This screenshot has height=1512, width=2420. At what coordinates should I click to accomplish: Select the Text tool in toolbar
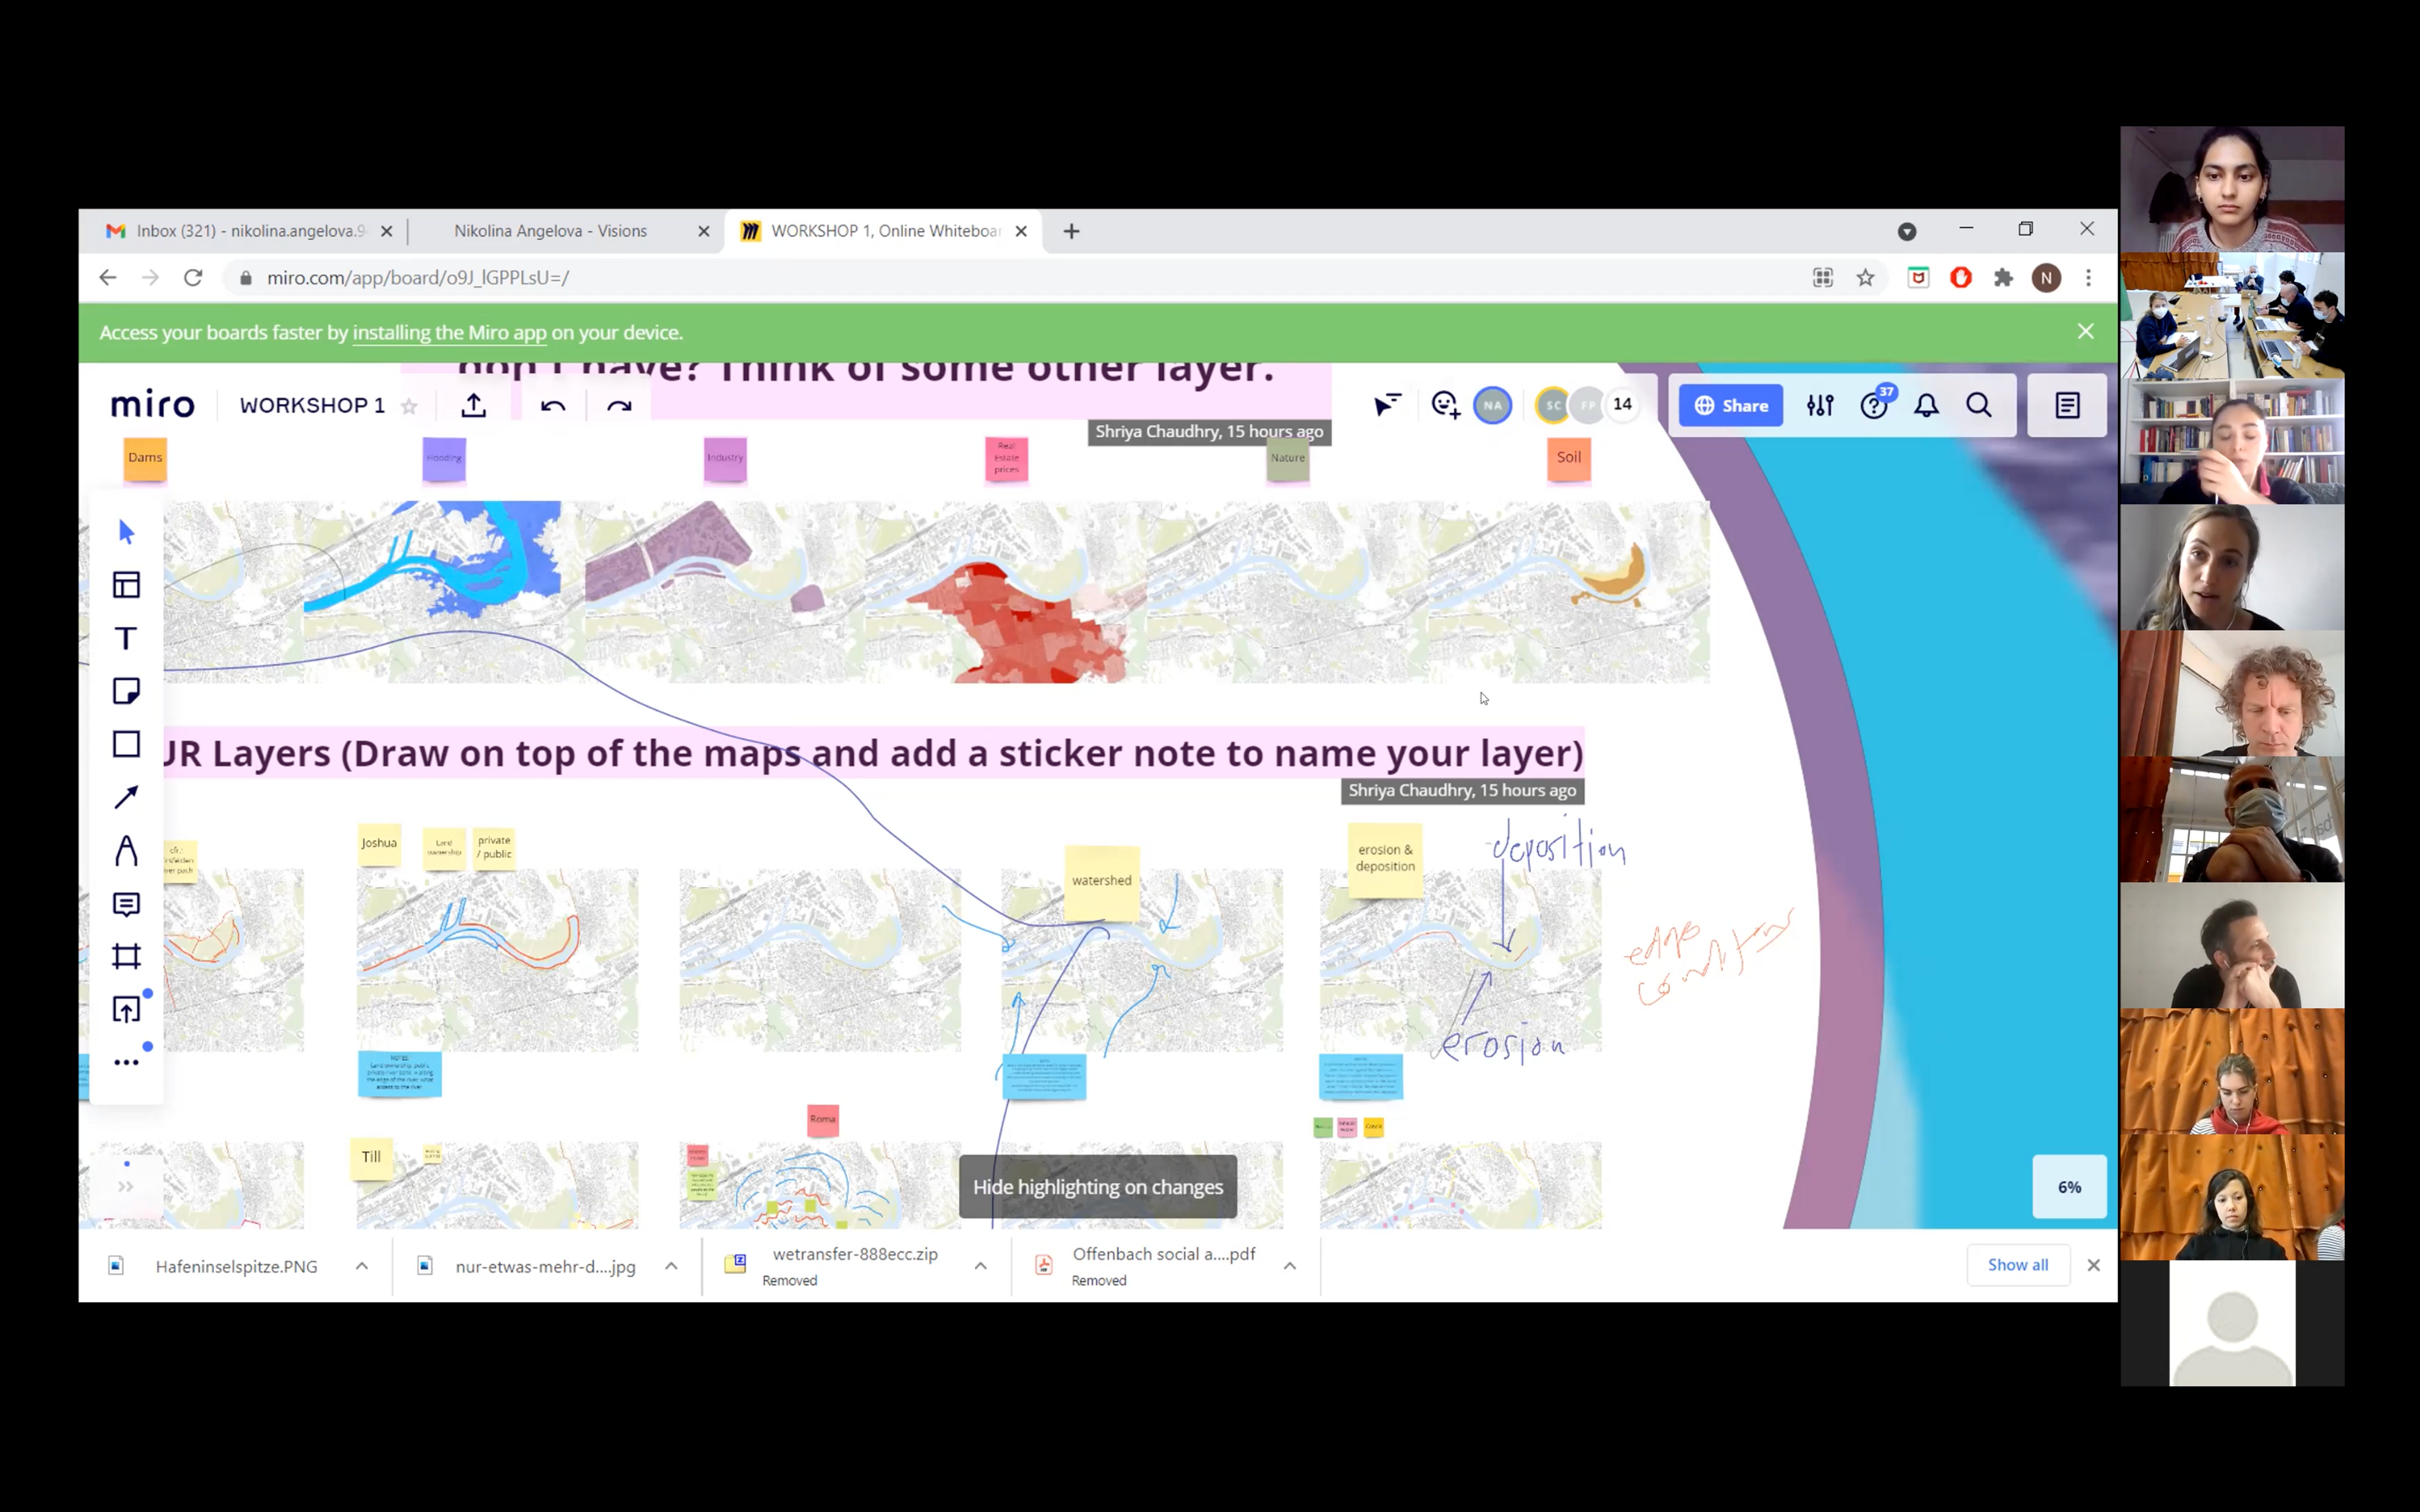tap(126, 638)
